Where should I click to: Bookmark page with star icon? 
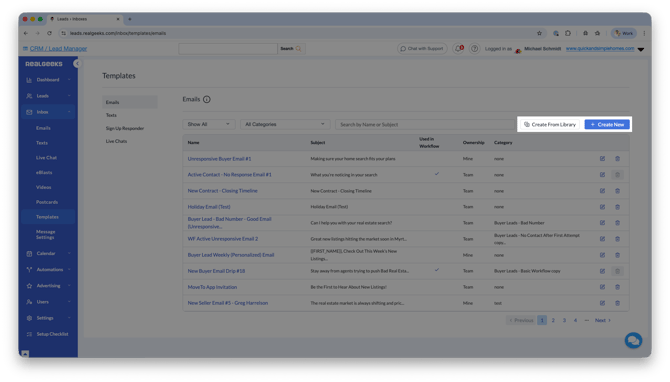point(539,33)
